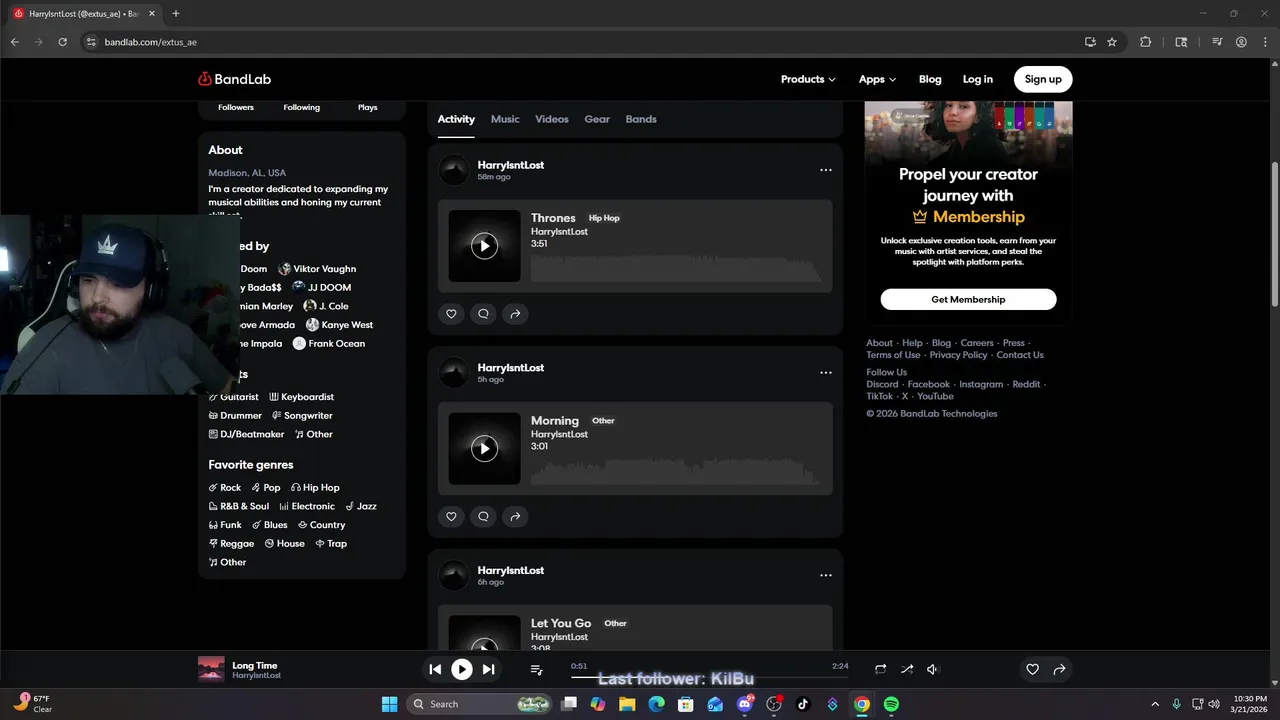This screenshot has height=720, width=1280.
Task: Select the Keyboardist talent tag
Action: pyautogui.click(x=301, y=397)
